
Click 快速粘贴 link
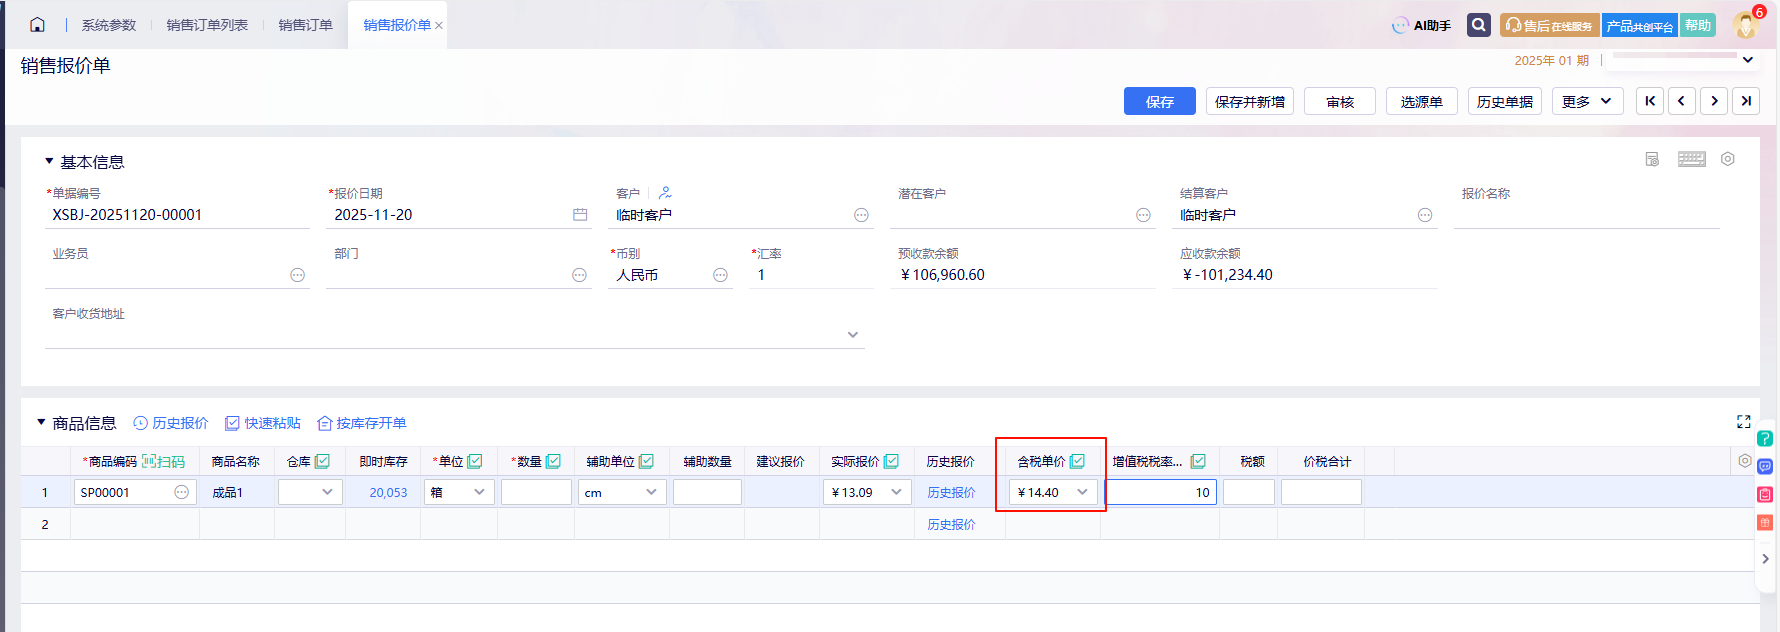263,423
